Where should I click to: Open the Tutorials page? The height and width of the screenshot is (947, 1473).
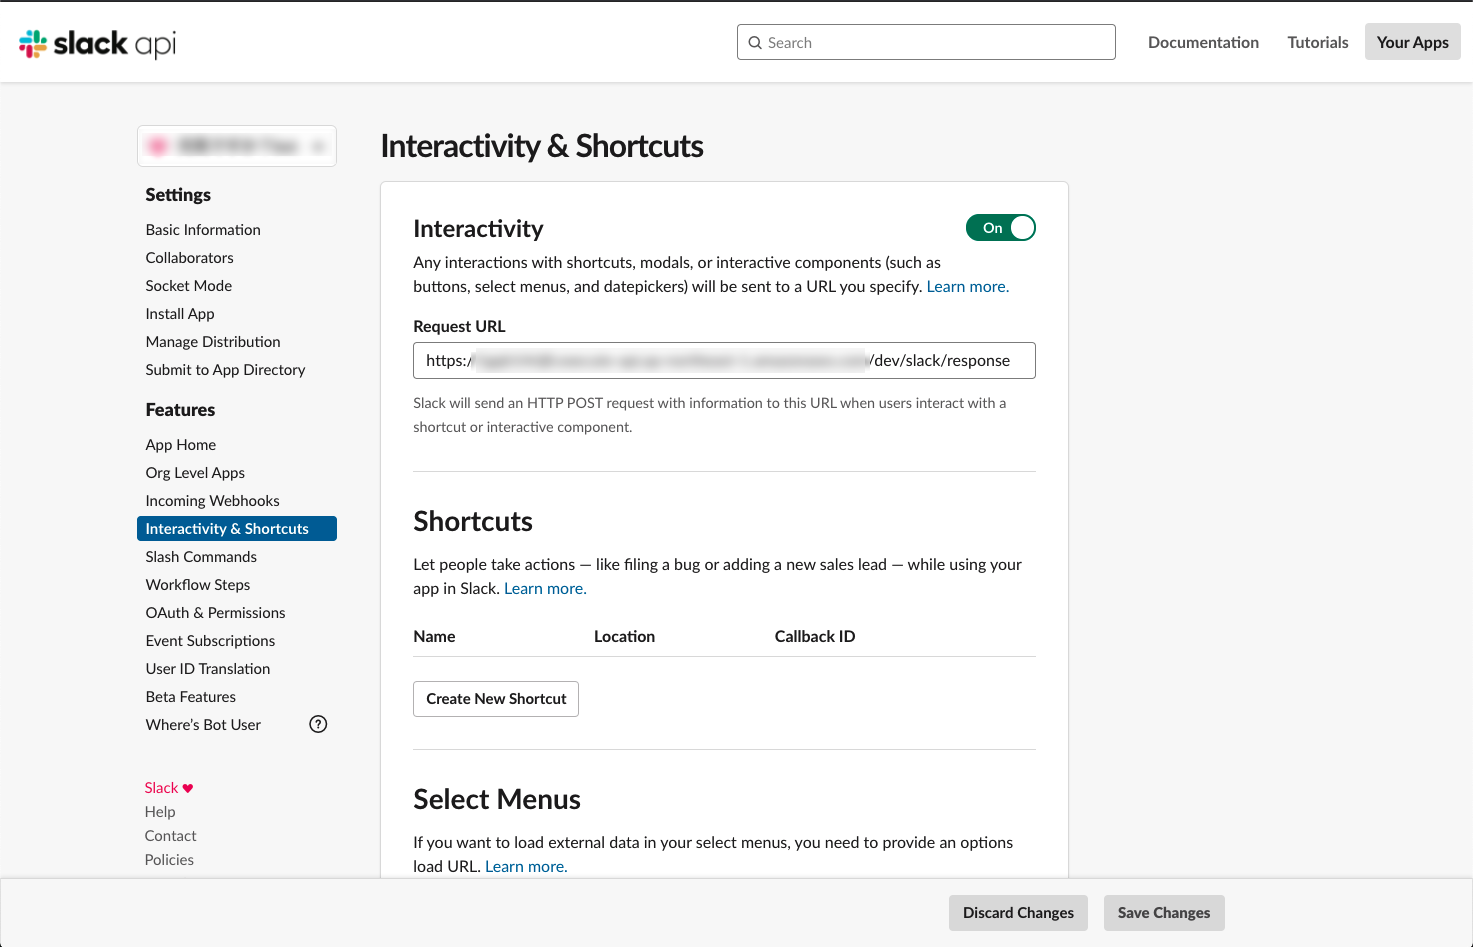click(1317, 42)
